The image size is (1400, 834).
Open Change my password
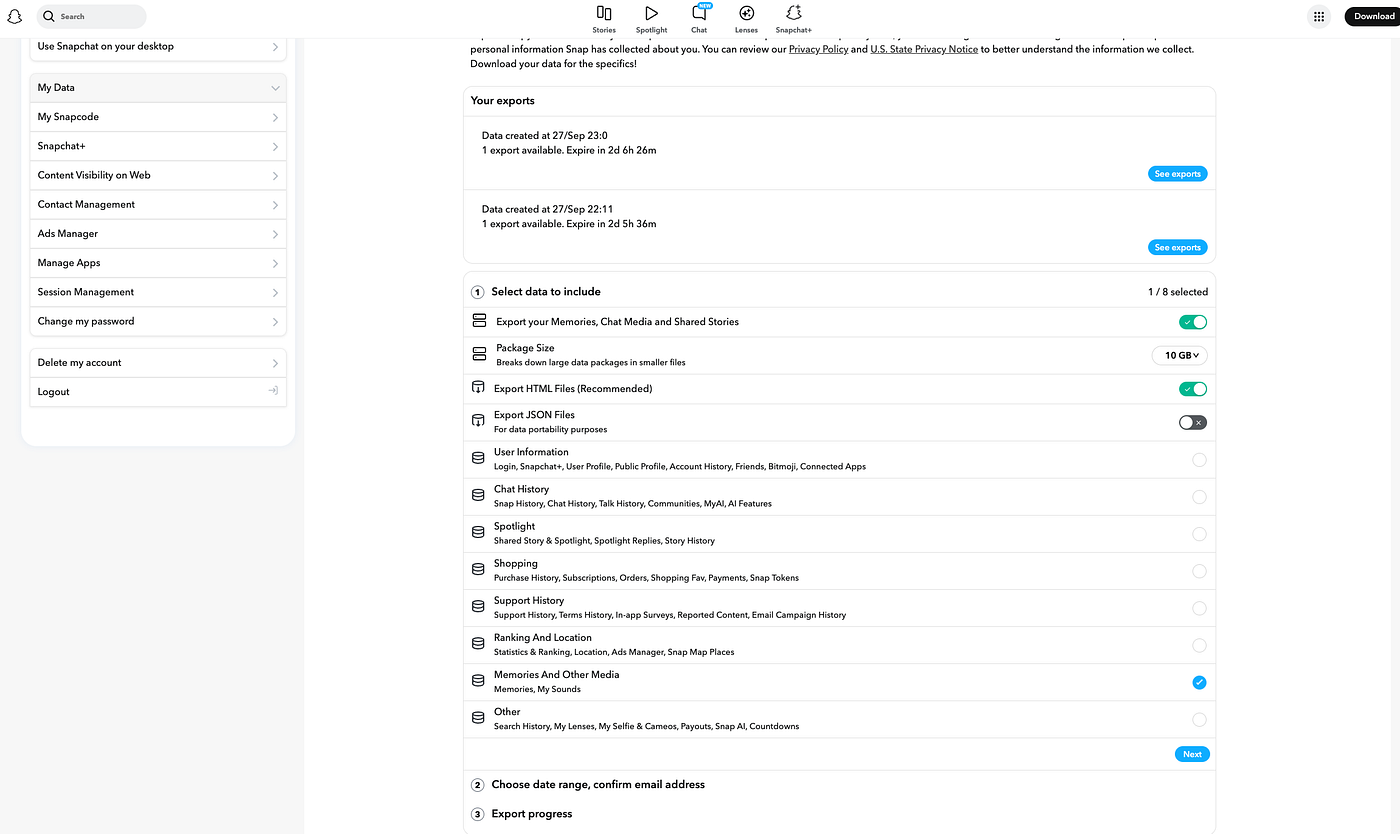coord(158,321)
